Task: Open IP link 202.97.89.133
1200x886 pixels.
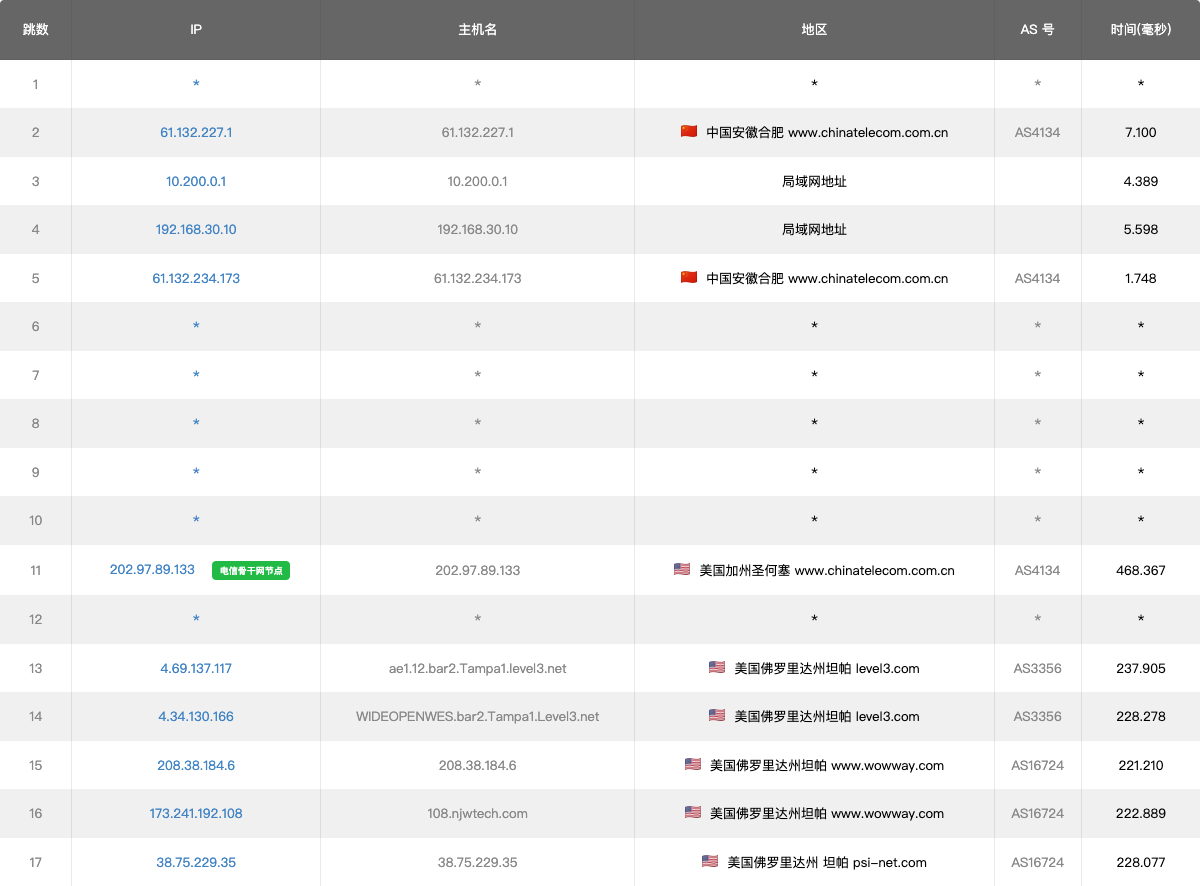Action: click(152, 569)
